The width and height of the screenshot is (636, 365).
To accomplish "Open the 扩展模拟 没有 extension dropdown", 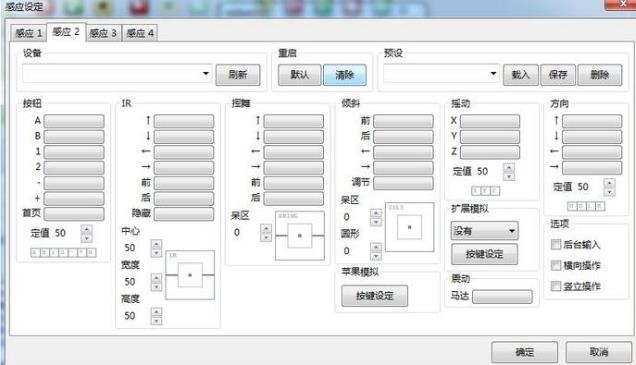I will [485, 231].
